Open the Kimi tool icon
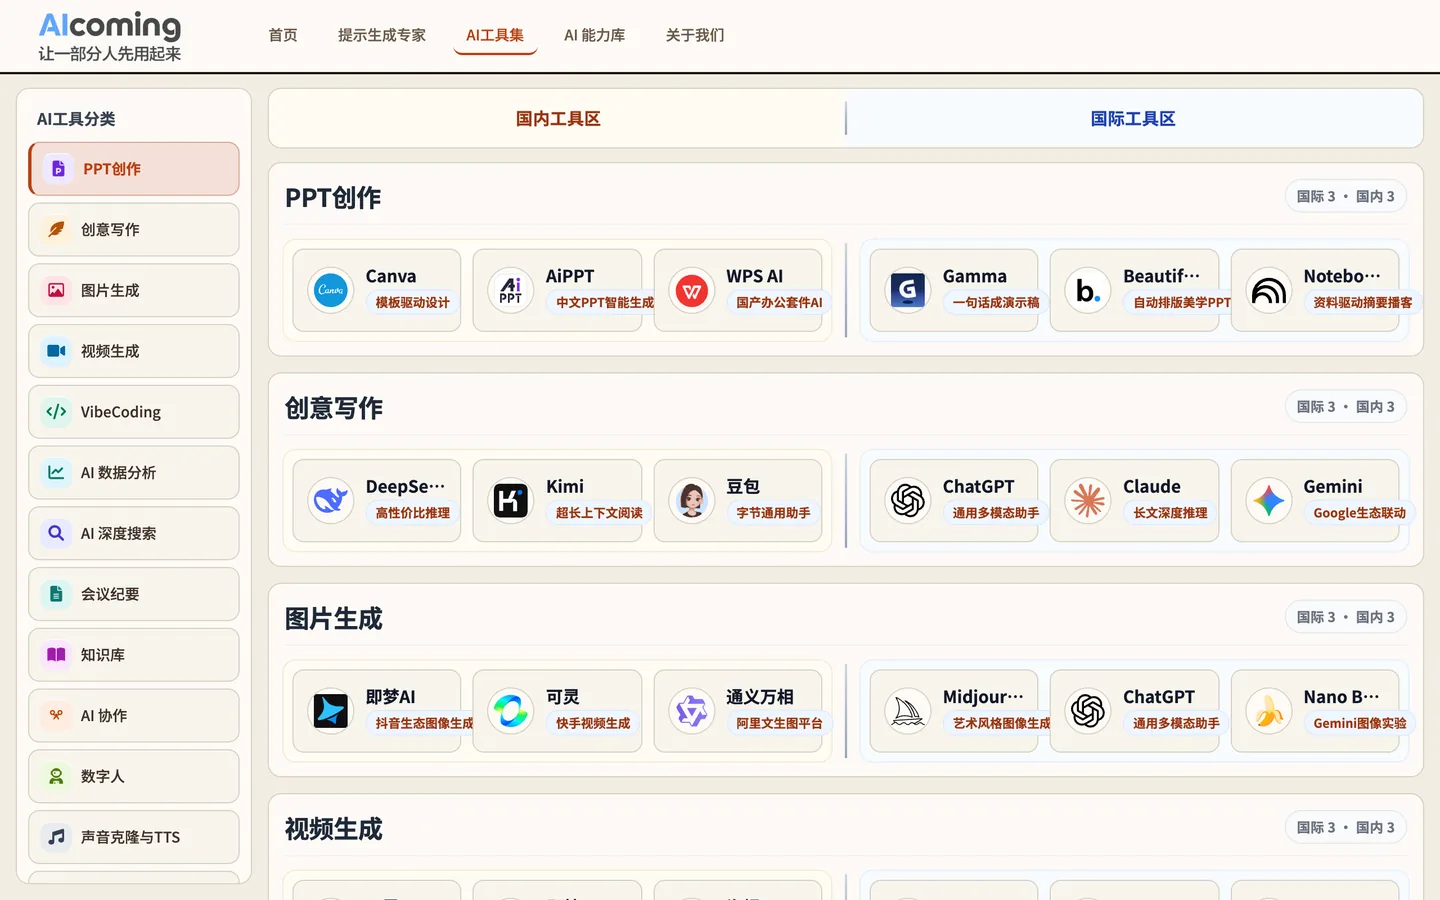The height and width of the screenshot is (900, 1440). click(511, 500)
